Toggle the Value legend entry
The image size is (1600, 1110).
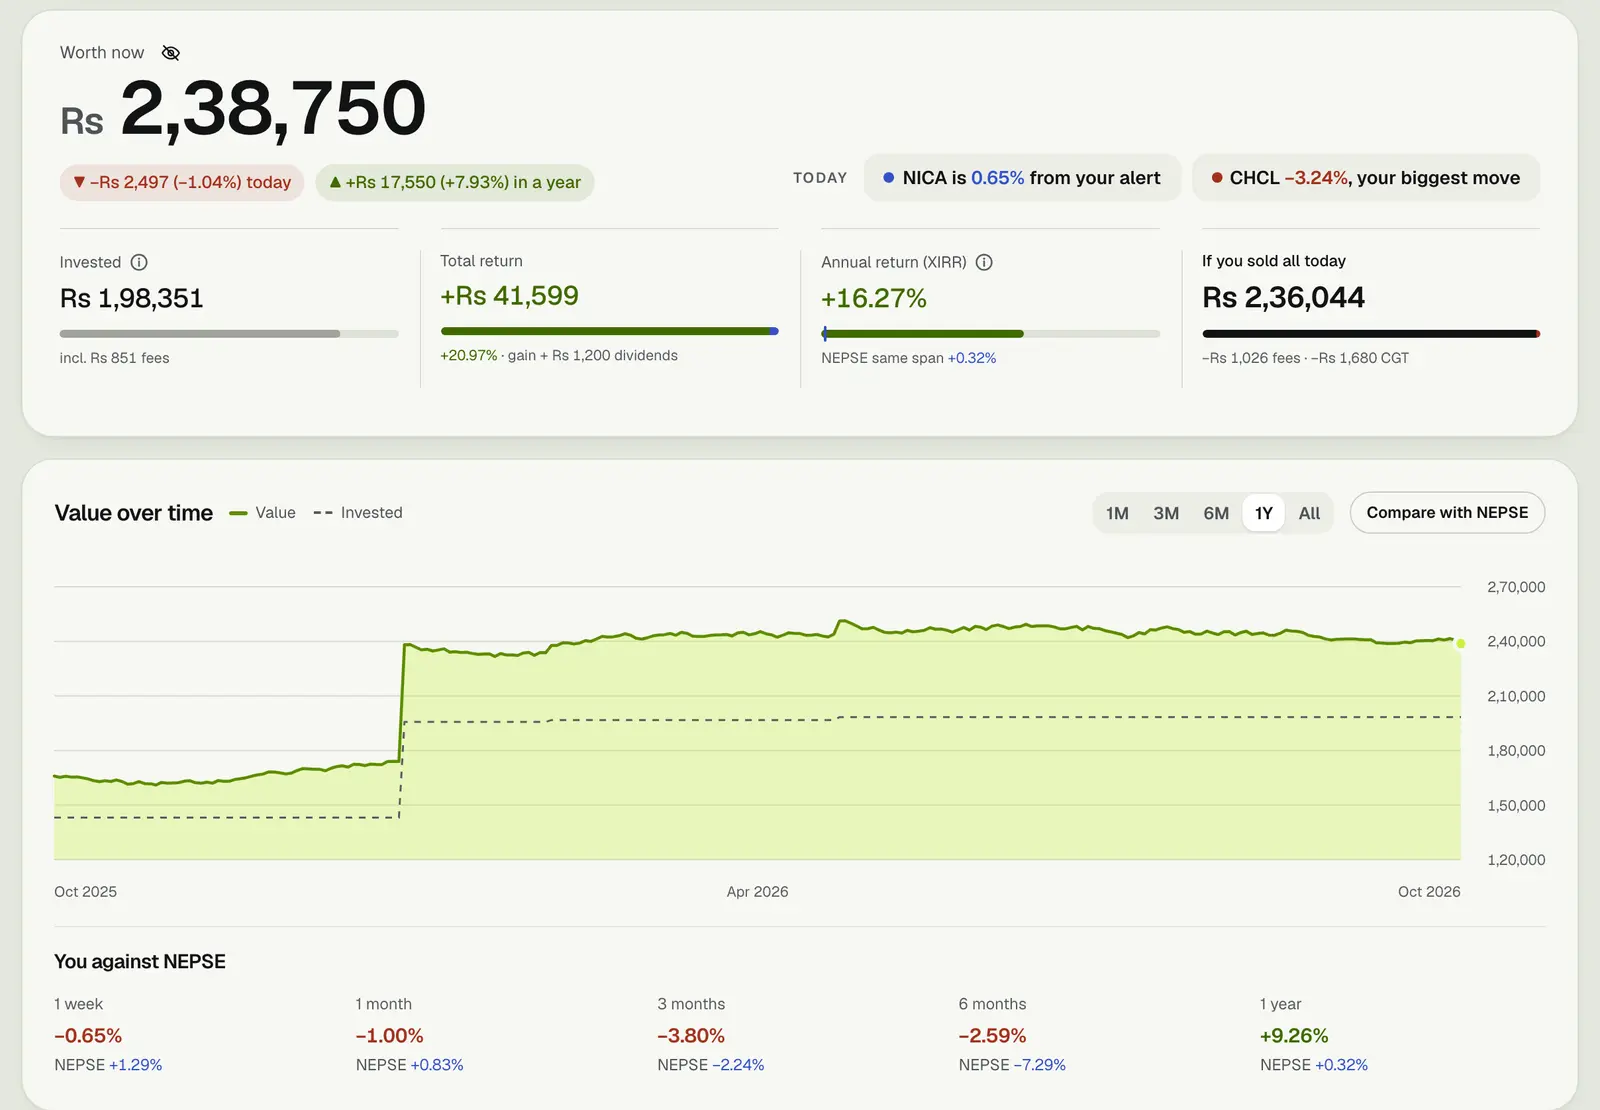(263, 513)
